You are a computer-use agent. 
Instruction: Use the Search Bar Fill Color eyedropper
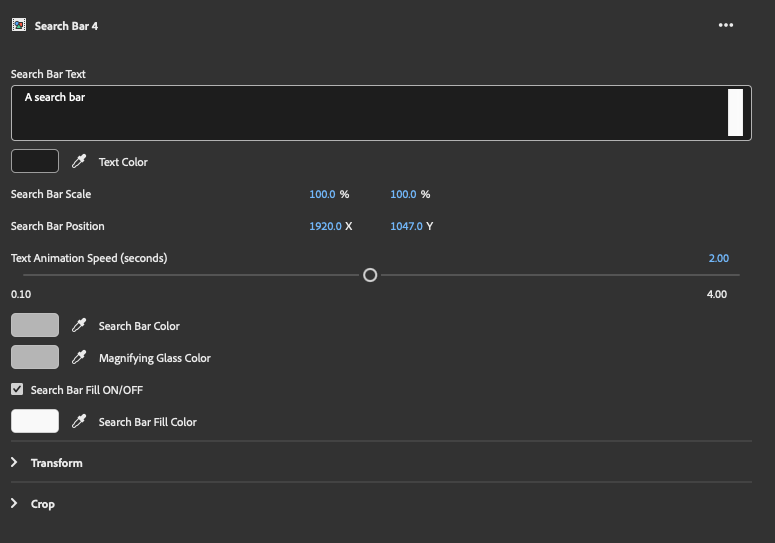click(x=79, y=422)
